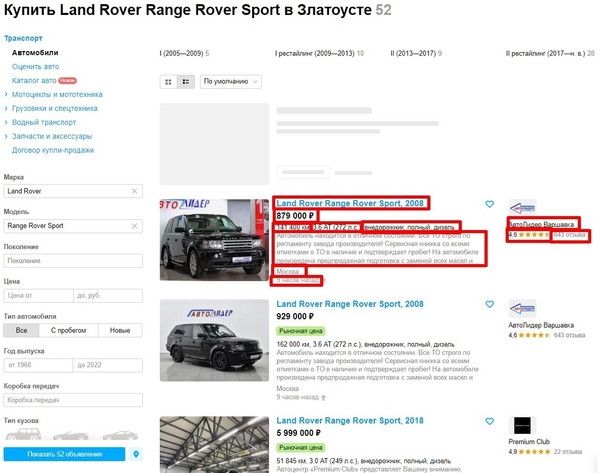
Task: Open Модель Range Rover Sport field
Action: click(x=73, y=226)
